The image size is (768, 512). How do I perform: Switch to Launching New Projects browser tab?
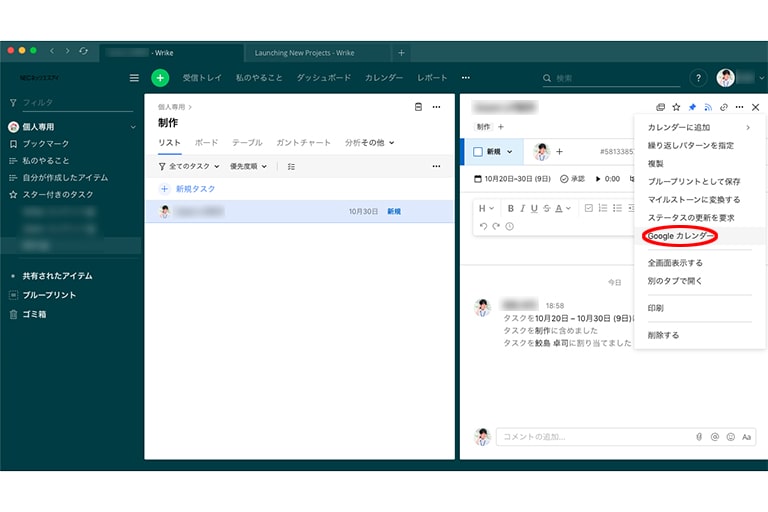click(x=318, y=53)
